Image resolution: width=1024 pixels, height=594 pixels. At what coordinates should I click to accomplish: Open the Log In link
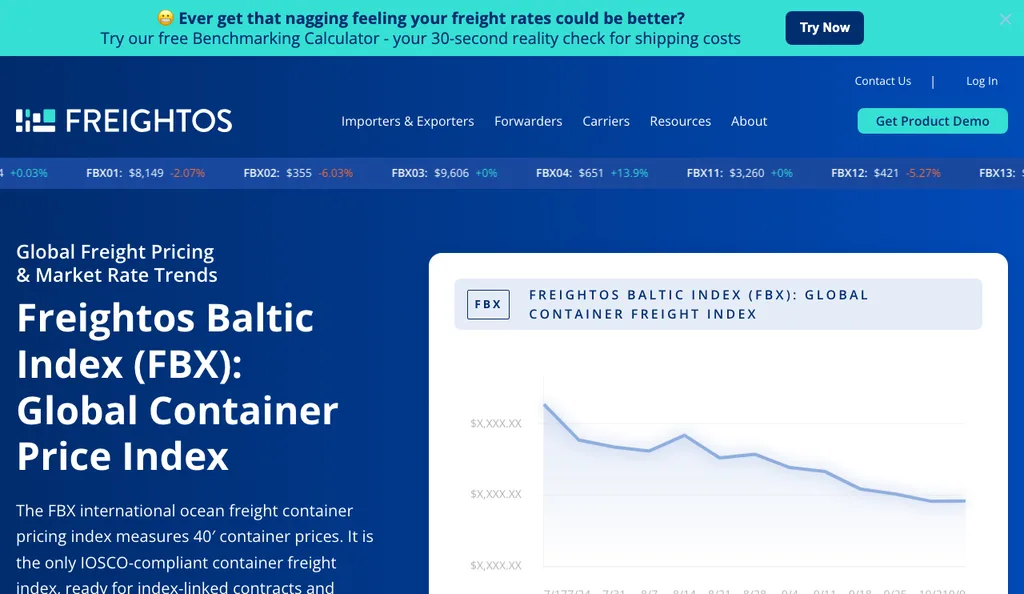pyautogui.click(x=982, y=81)
